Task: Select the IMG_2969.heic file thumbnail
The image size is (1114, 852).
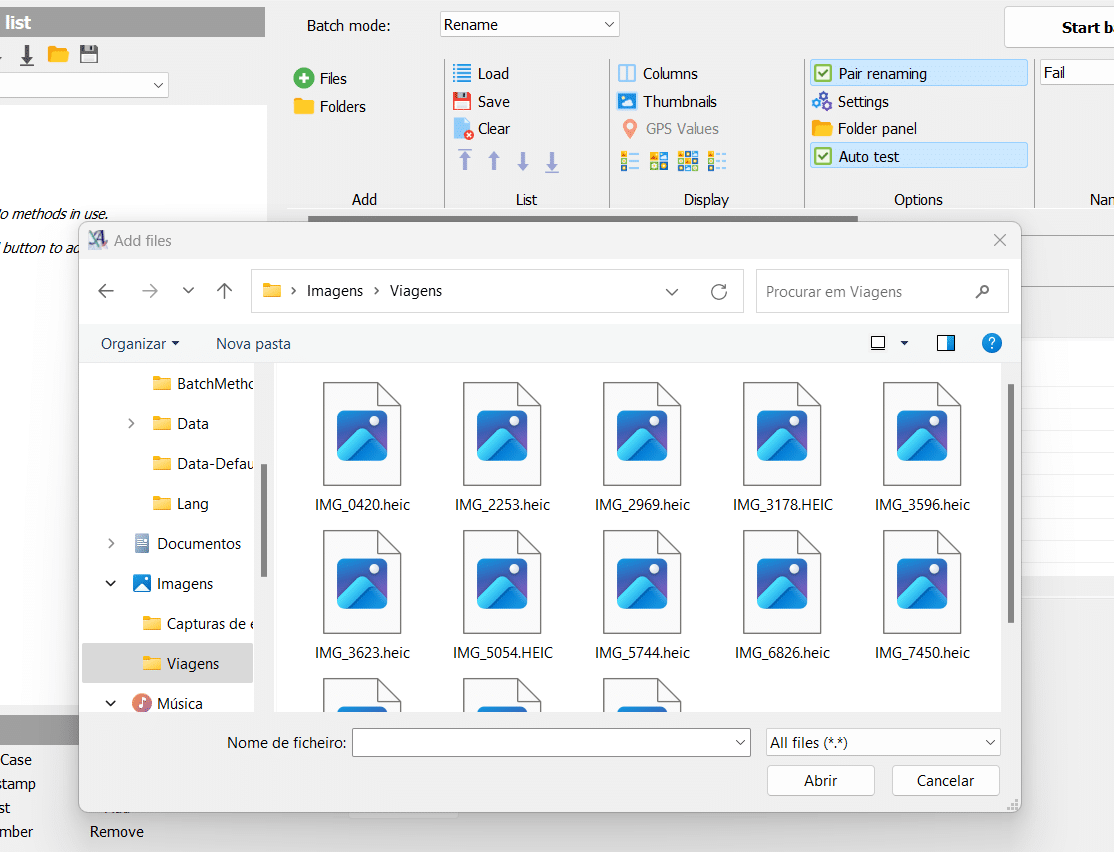Action: [642, 435]
